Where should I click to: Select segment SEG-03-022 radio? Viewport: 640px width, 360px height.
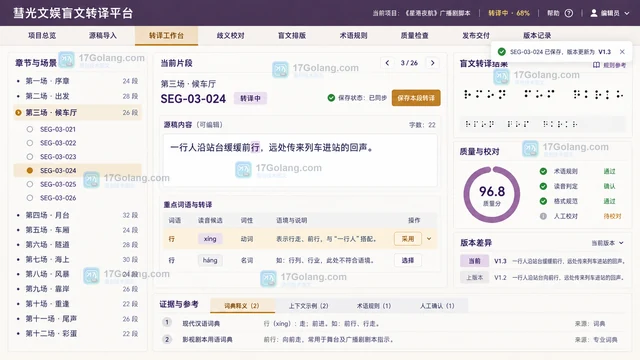click(x=30, y=143)
